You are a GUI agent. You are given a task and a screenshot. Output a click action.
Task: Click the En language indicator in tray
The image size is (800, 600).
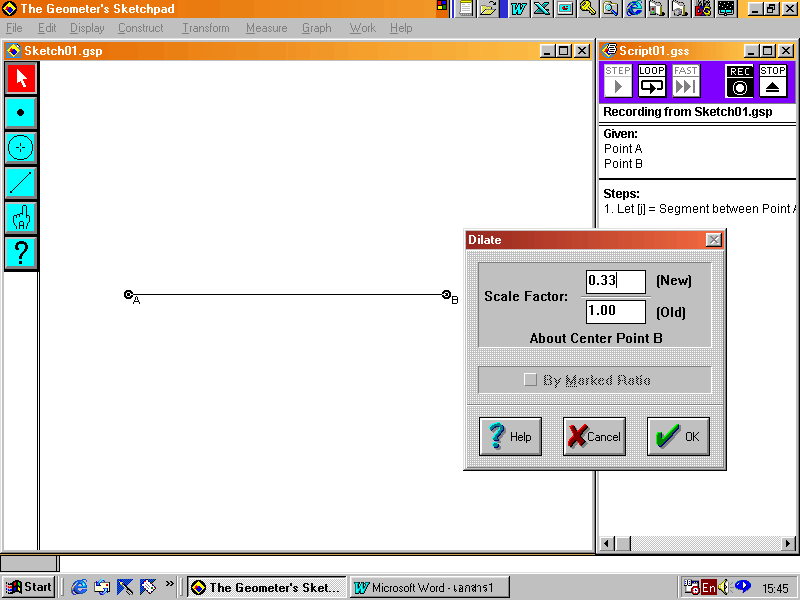pyautogui.click(x=709, y=588)
